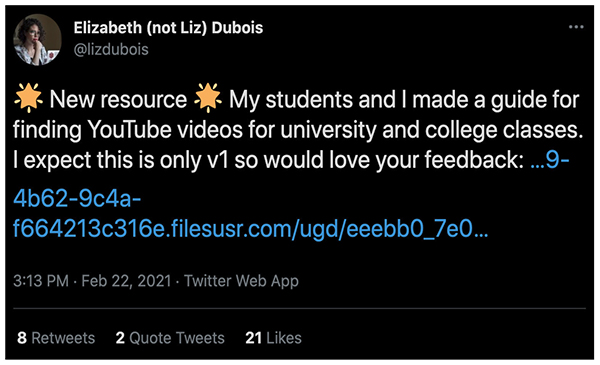Click the divider line above the tweet stats
The height and width of the screenshot is (365, 600).
(300, 308)
